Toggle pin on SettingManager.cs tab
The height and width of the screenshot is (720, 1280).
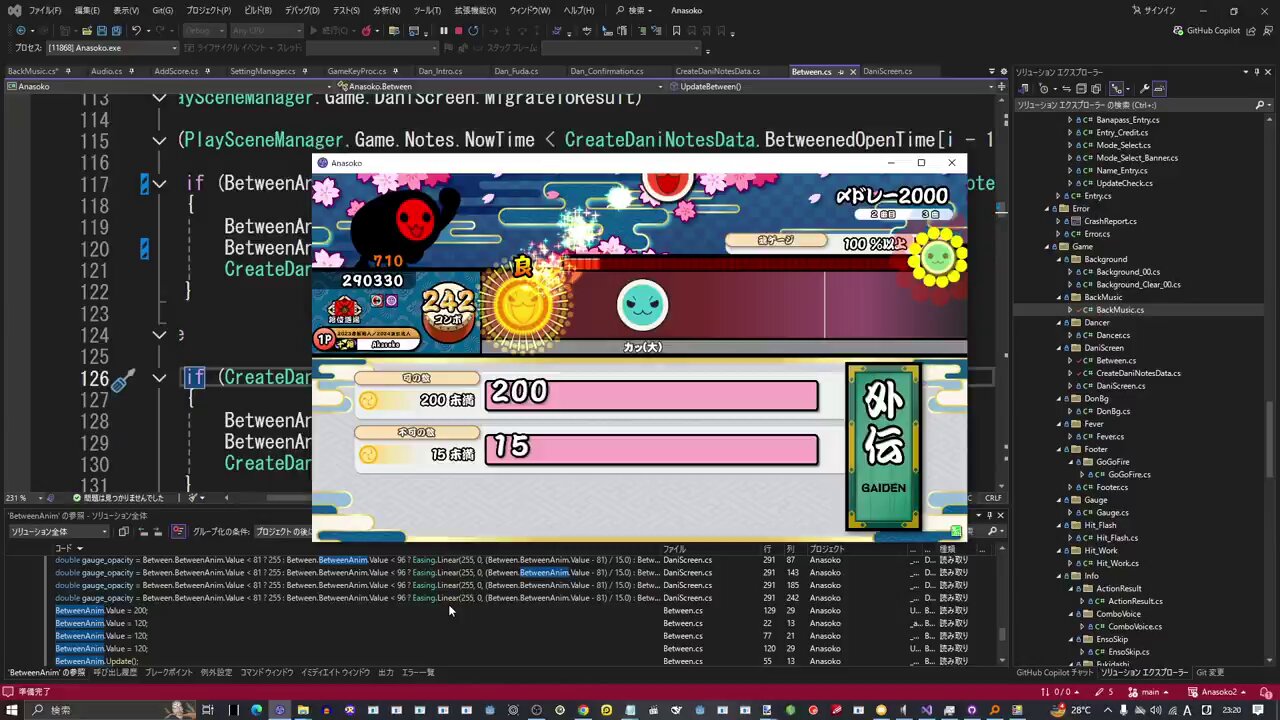coord(303,72)
